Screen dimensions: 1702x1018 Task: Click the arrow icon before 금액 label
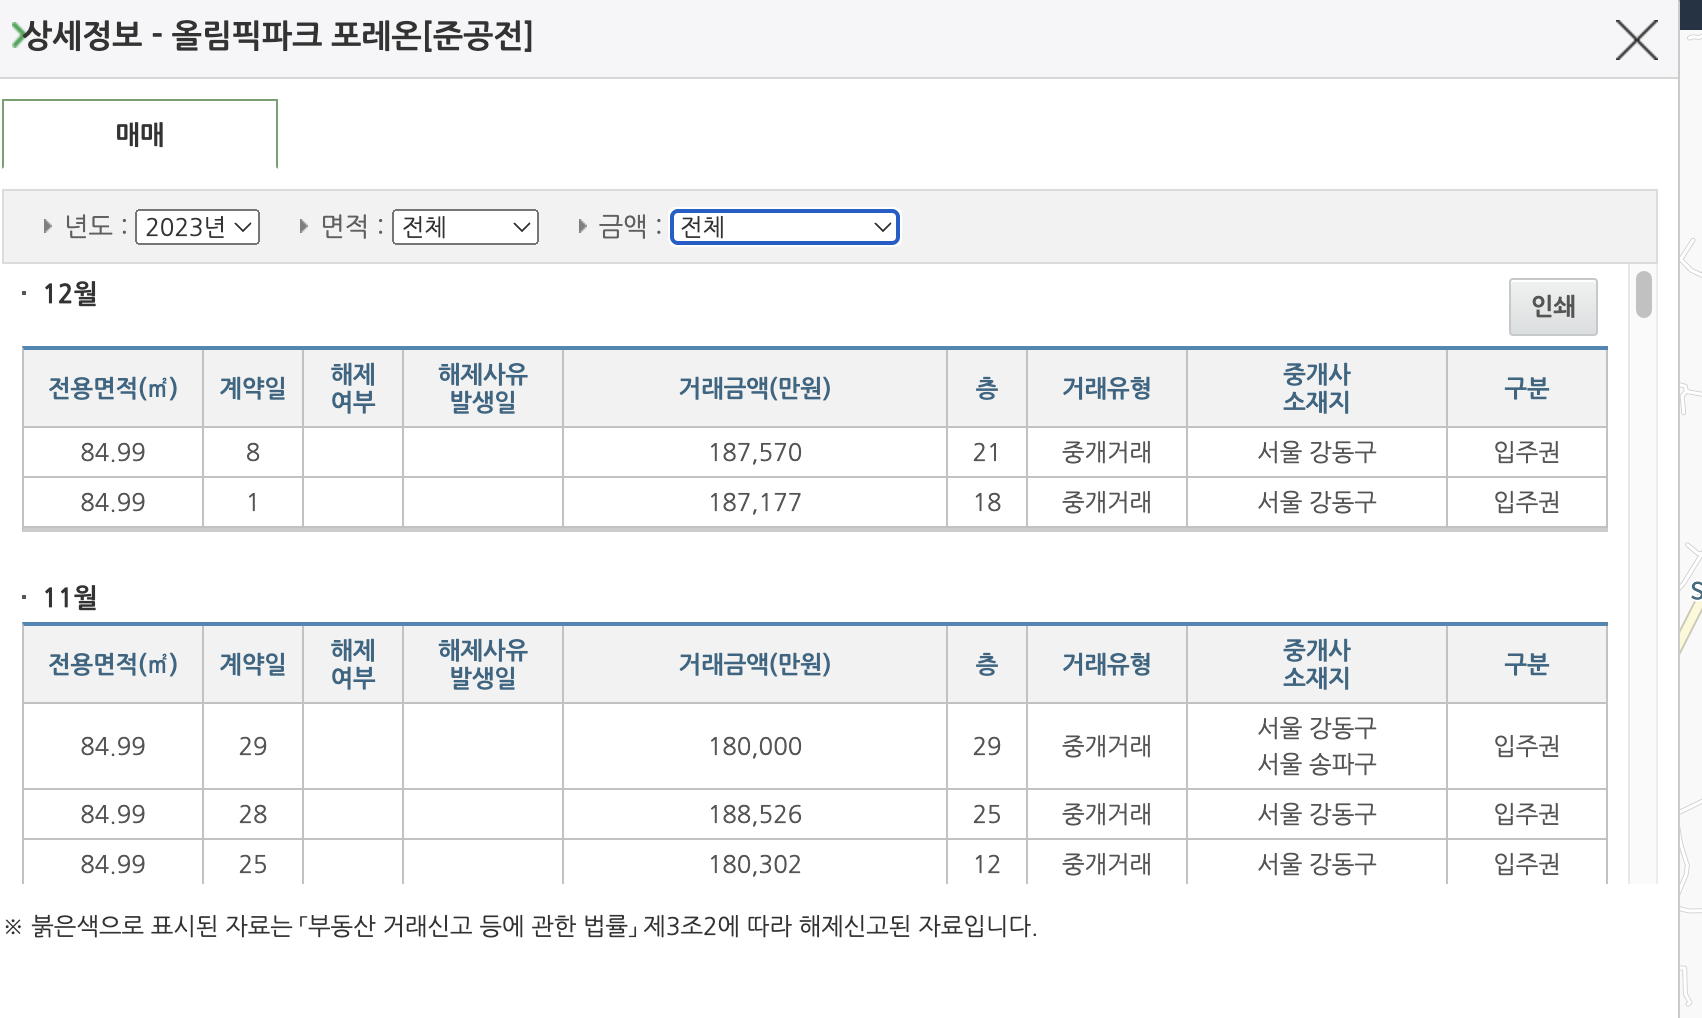pos(581,227)
